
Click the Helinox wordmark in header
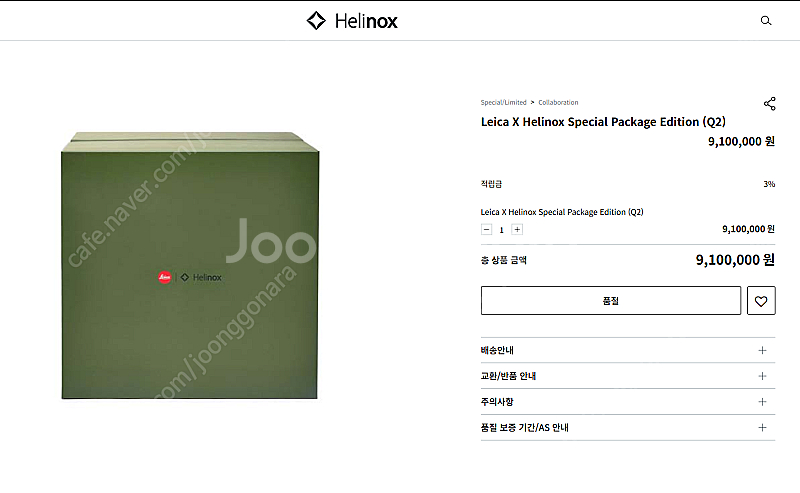(366, 21)
